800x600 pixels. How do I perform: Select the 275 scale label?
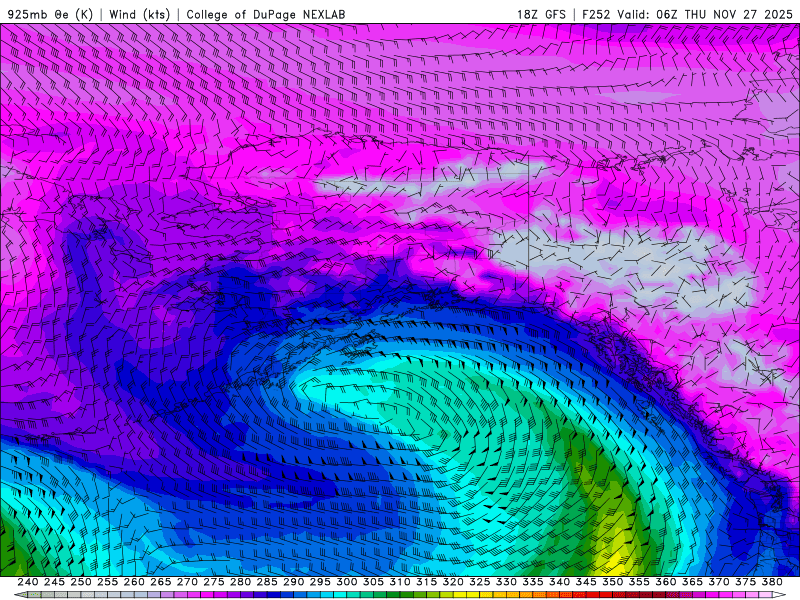point(213,582)
